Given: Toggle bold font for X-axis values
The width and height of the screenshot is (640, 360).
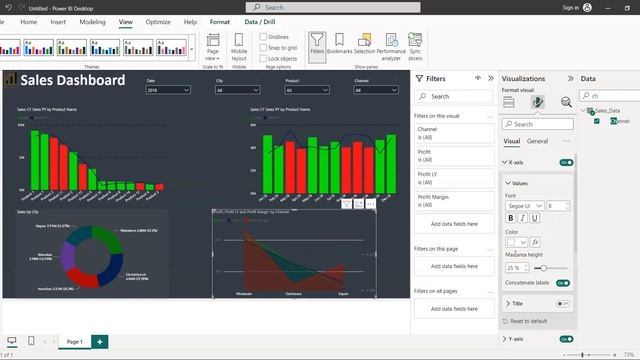Looking at the screenshot, I should (x=510, y=218).
